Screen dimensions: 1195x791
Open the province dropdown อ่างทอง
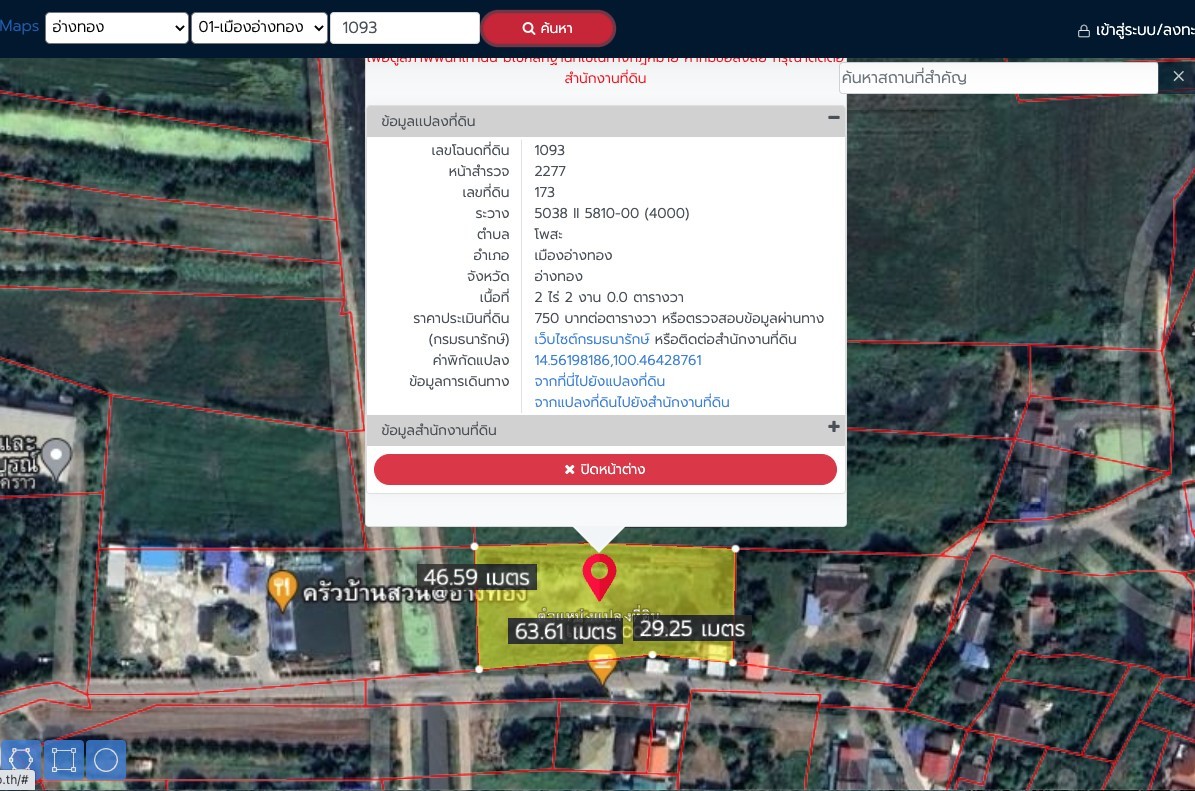click(x=117, y=27)
